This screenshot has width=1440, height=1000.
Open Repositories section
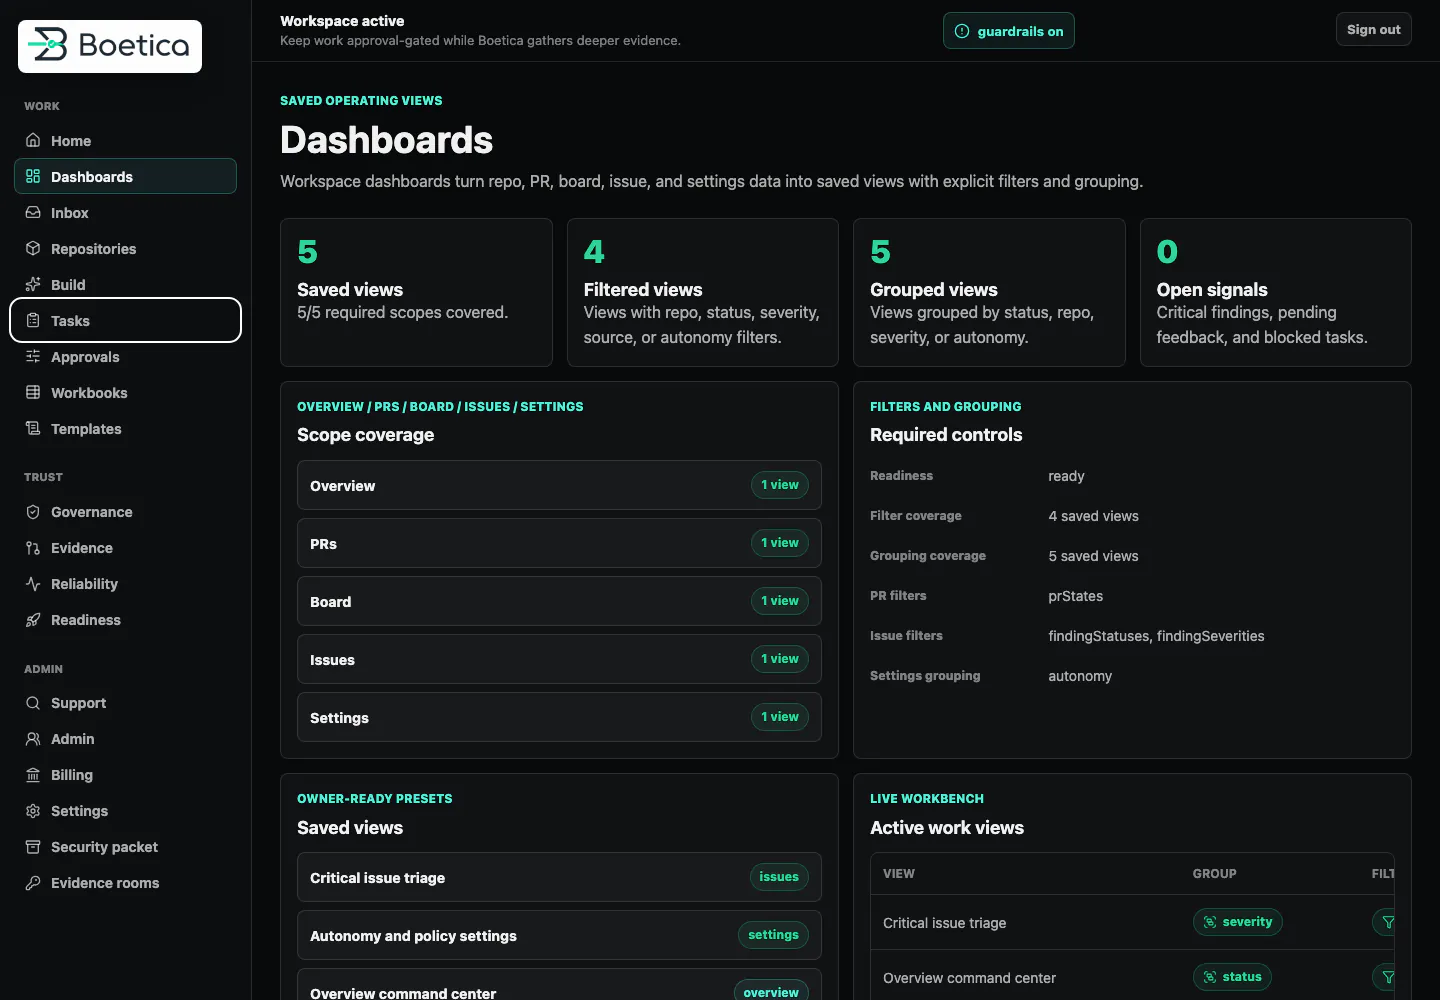(125, 249)
